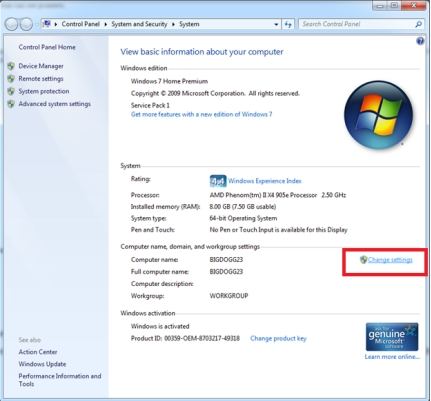
Task: Click Learn more online link
Action: 392,357
